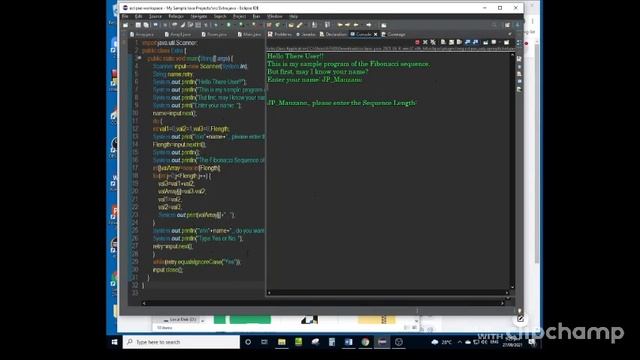Screen dimensions: 640x360
Task: Click scroll-right arrow of editor horizontal scrollbar
Action: (x=502, y=303)
